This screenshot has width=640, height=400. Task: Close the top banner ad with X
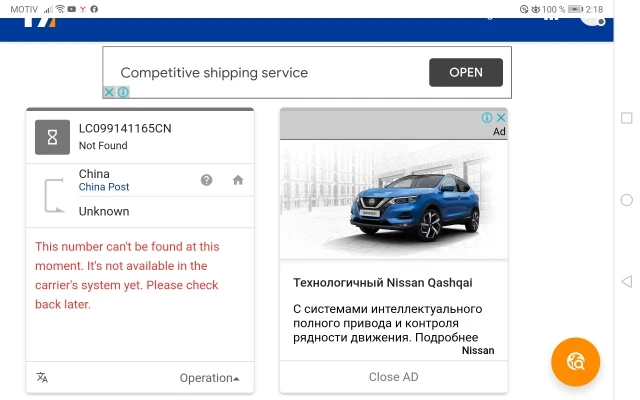(x=109, y=92)
